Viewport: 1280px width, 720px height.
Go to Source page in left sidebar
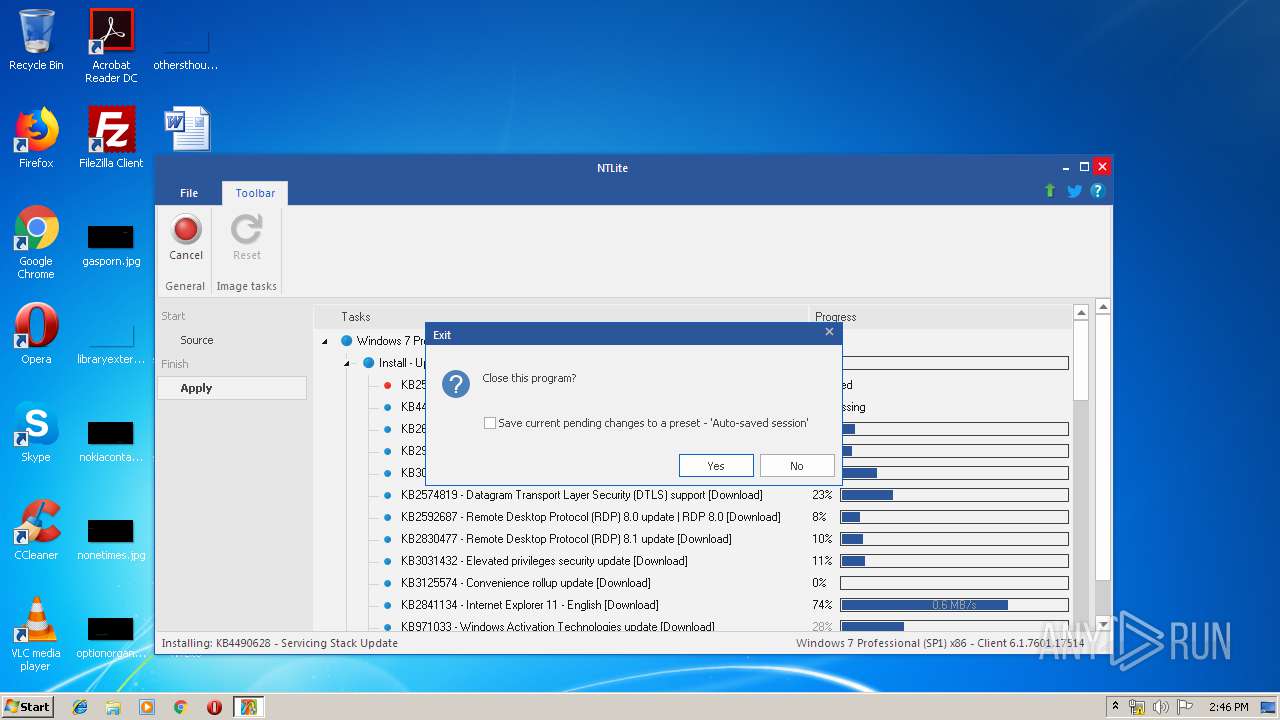pyautogui.click(x=197, y=340)
